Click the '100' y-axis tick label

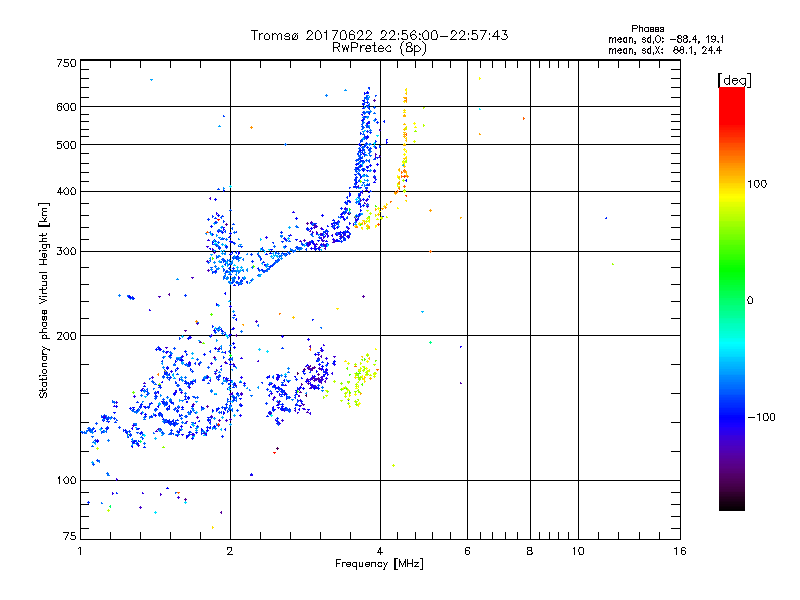point(67,480)
